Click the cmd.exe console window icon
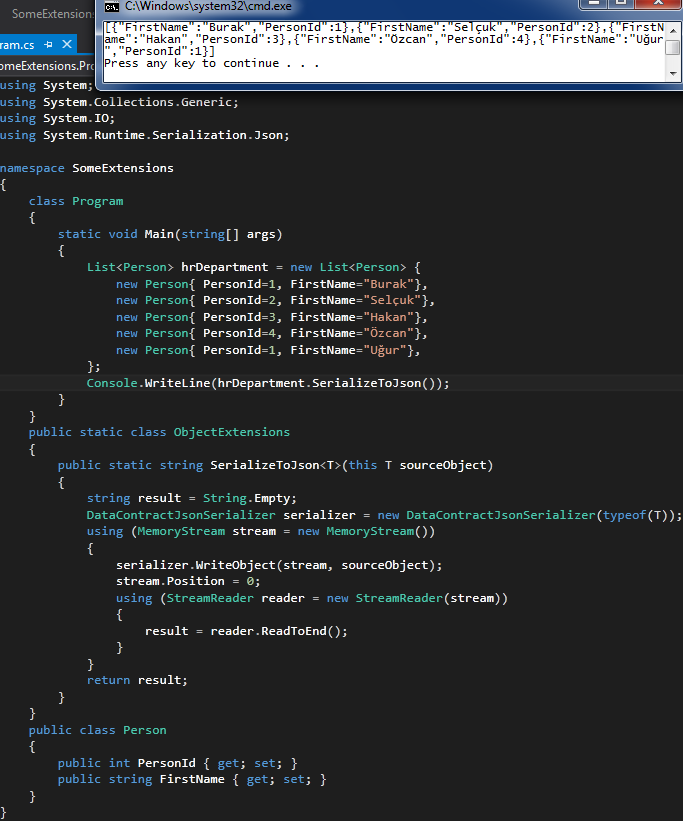Screen dimensions: 683x821 coord(113,7)
